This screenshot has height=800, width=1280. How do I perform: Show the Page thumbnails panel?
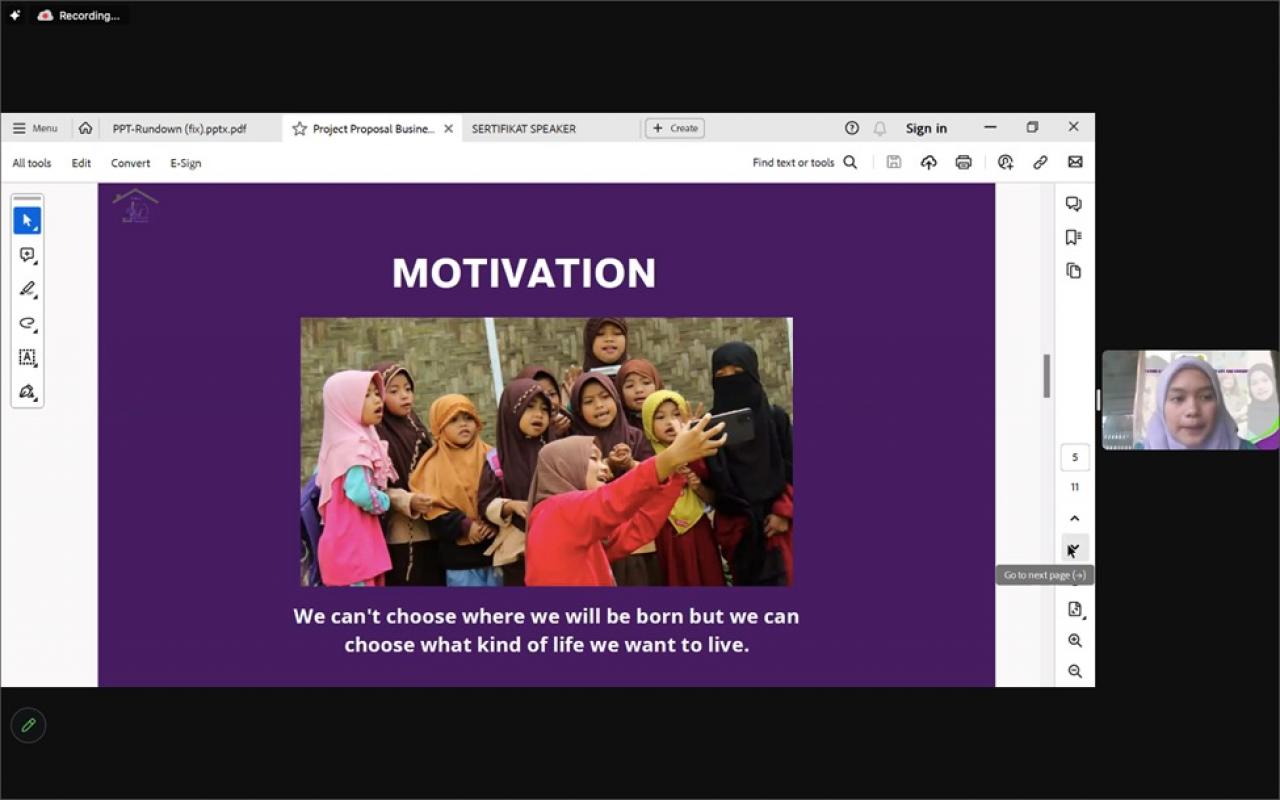coord(1074,270)
